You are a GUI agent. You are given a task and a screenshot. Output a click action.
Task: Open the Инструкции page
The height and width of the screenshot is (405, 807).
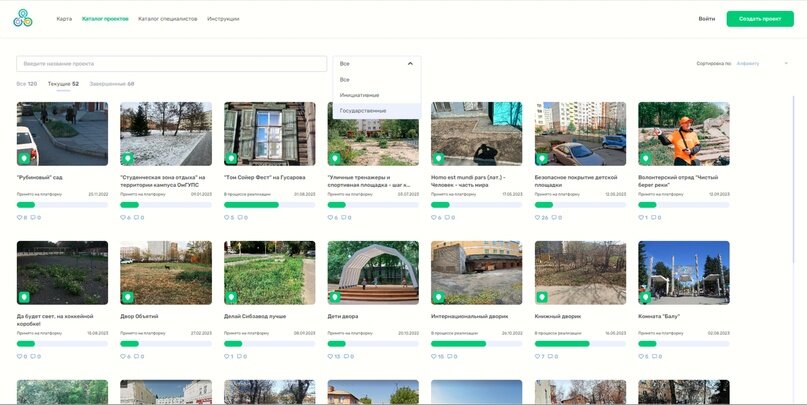[x=223, y=19]
